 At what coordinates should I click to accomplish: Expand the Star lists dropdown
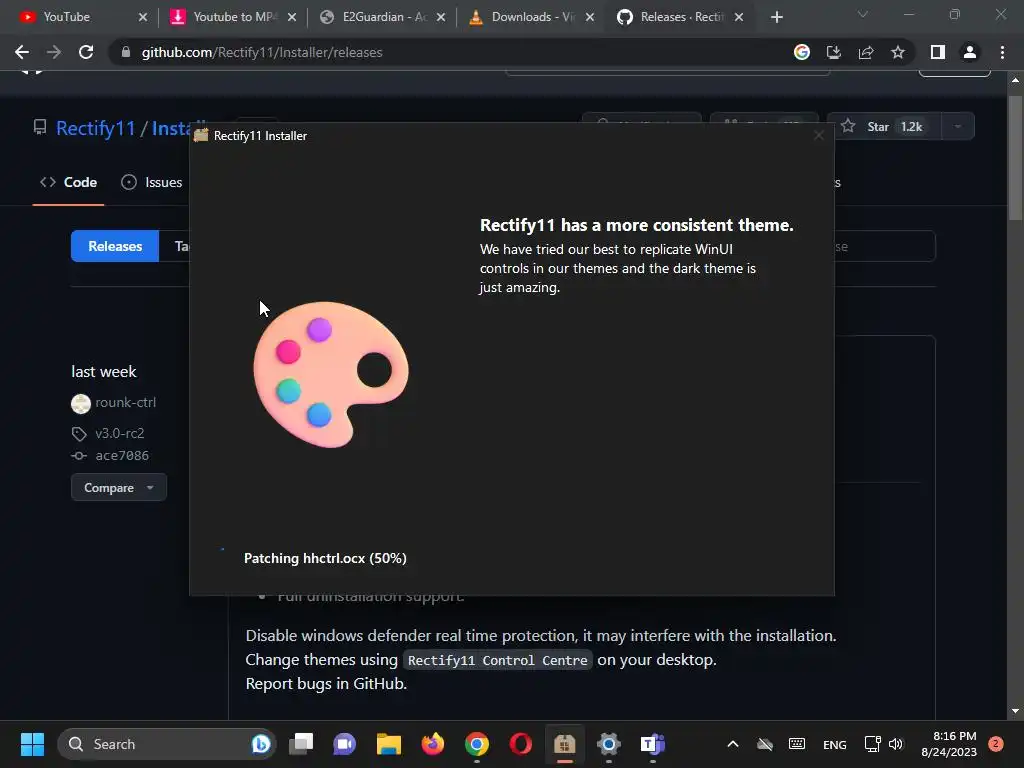[x=957, y=127]
